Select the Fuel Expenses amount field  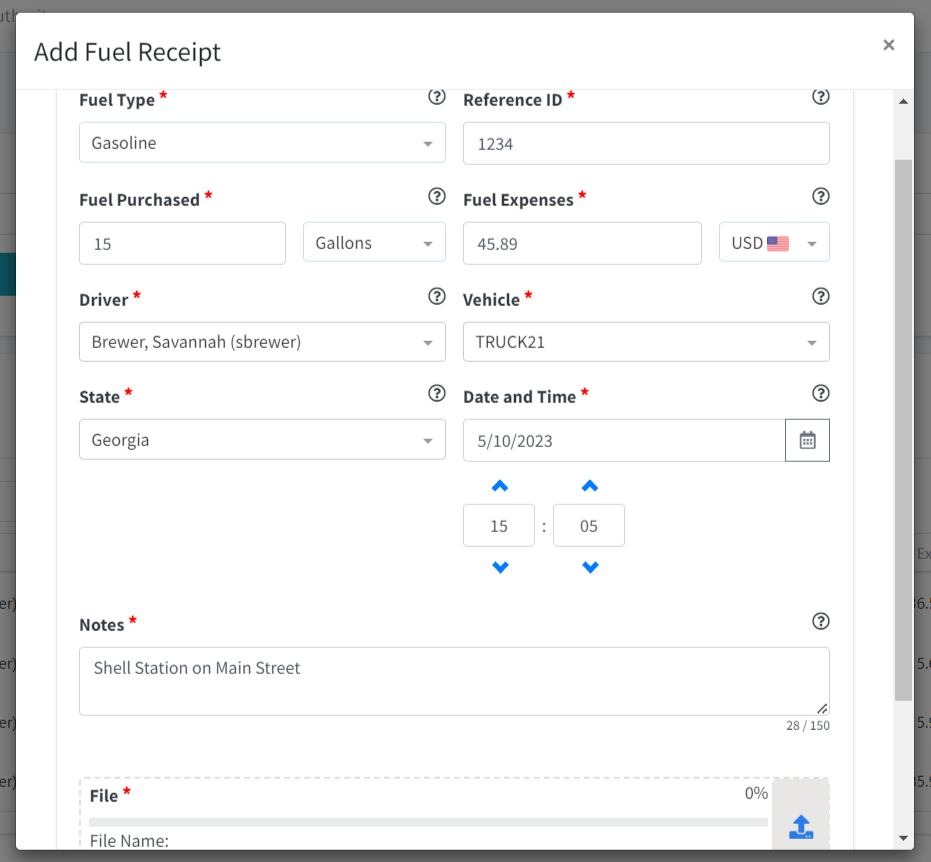tap(582, 243)
